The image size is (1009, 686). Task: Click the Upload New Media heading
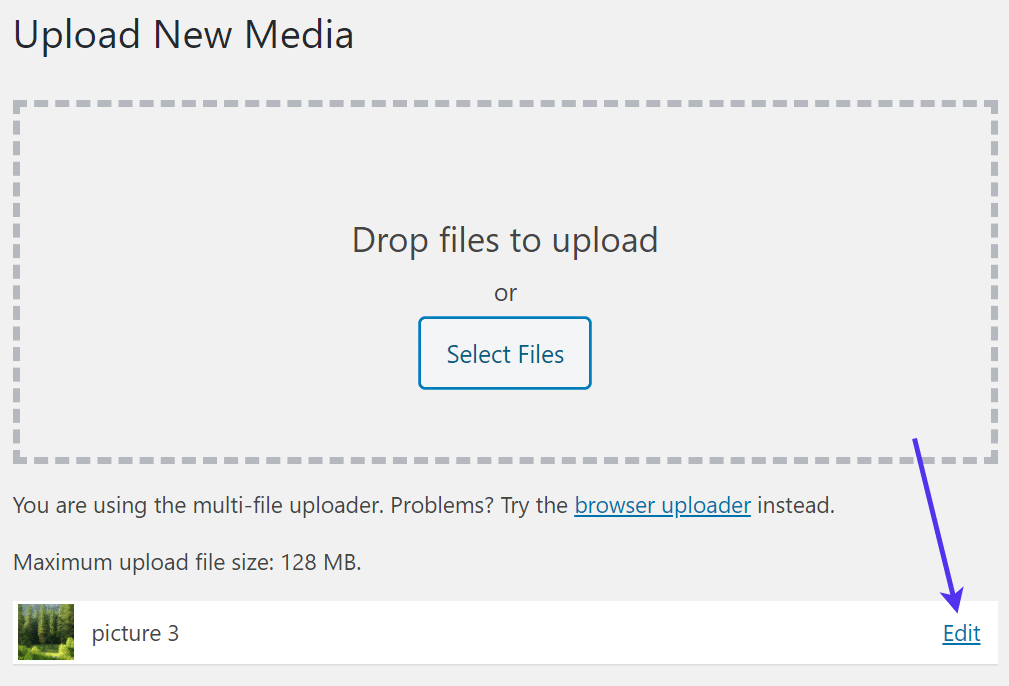click(183, 35)
